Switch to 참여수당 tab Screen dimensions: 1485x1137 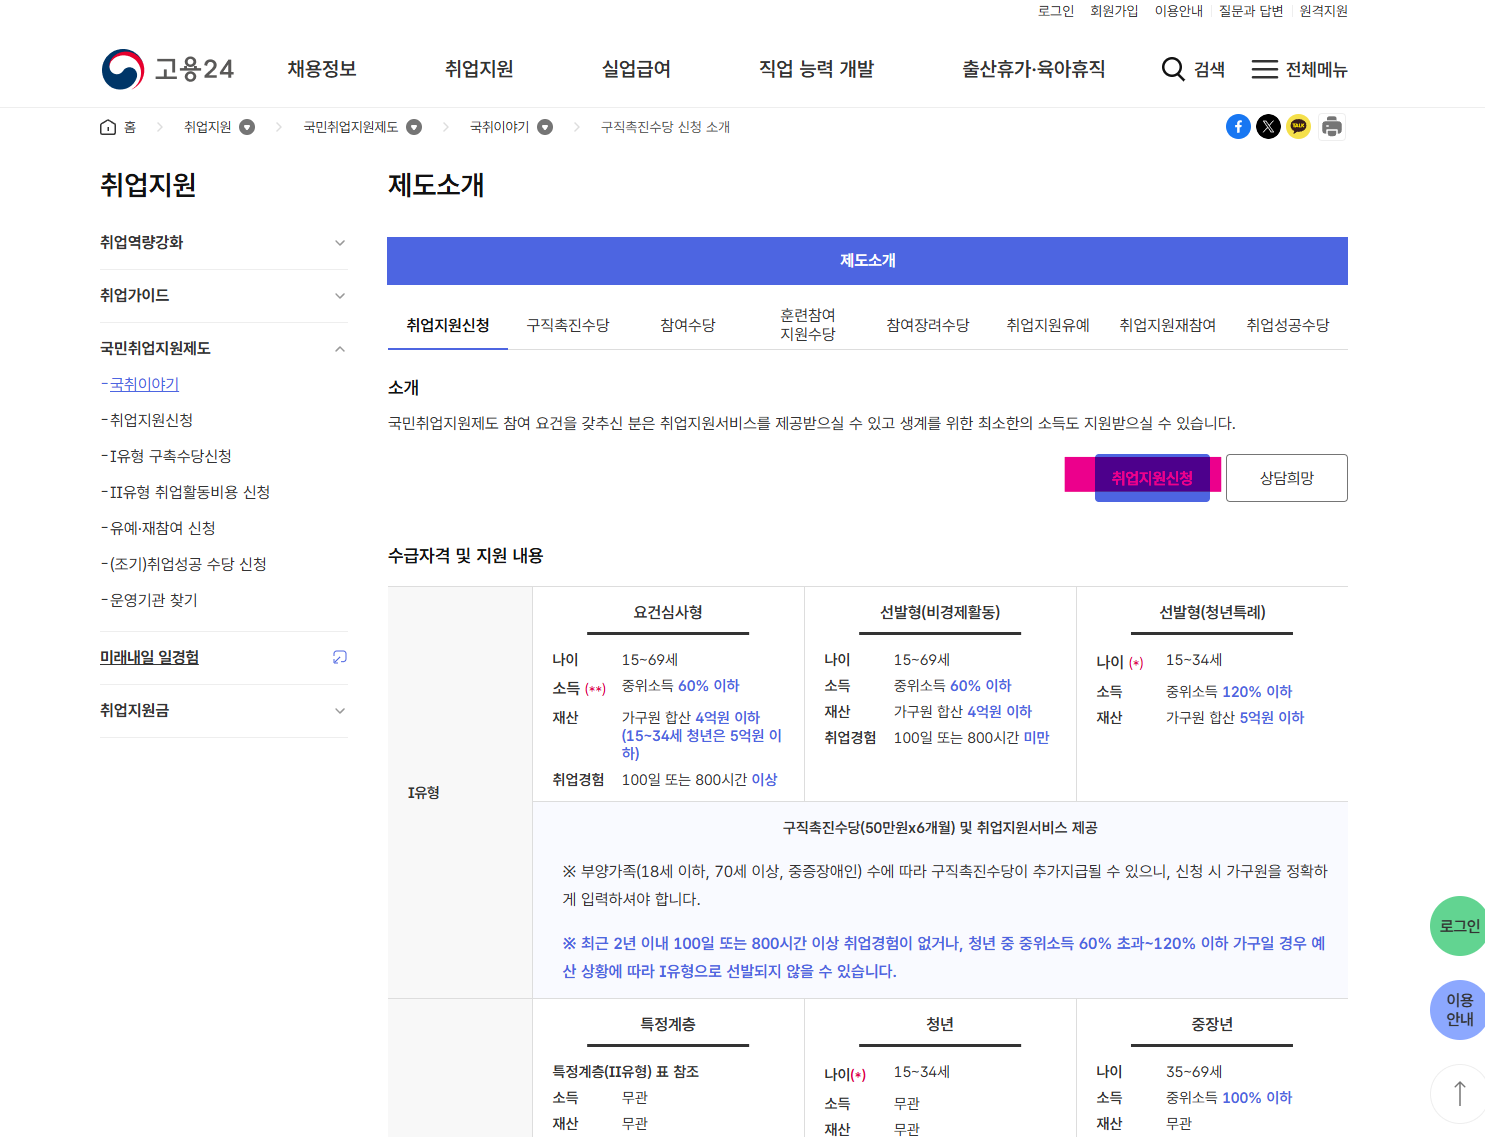pos(688,325)
